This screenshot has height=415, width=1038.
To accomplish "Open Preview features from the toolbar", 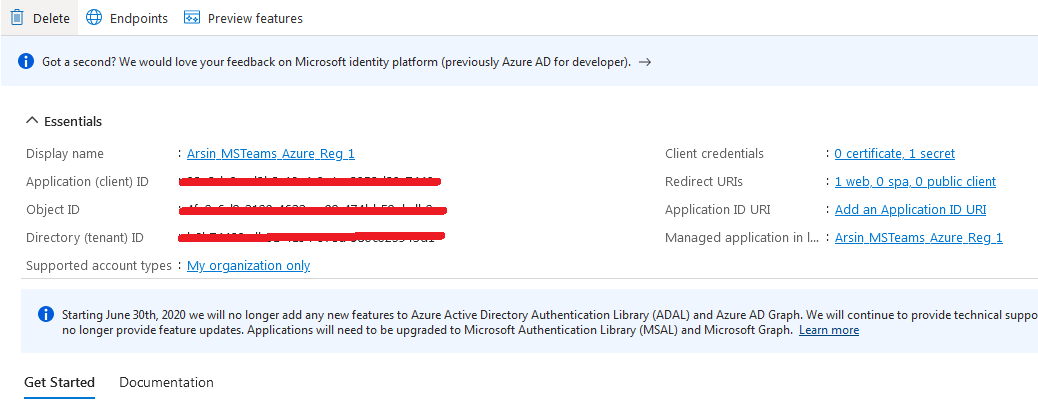I will 256,19.
